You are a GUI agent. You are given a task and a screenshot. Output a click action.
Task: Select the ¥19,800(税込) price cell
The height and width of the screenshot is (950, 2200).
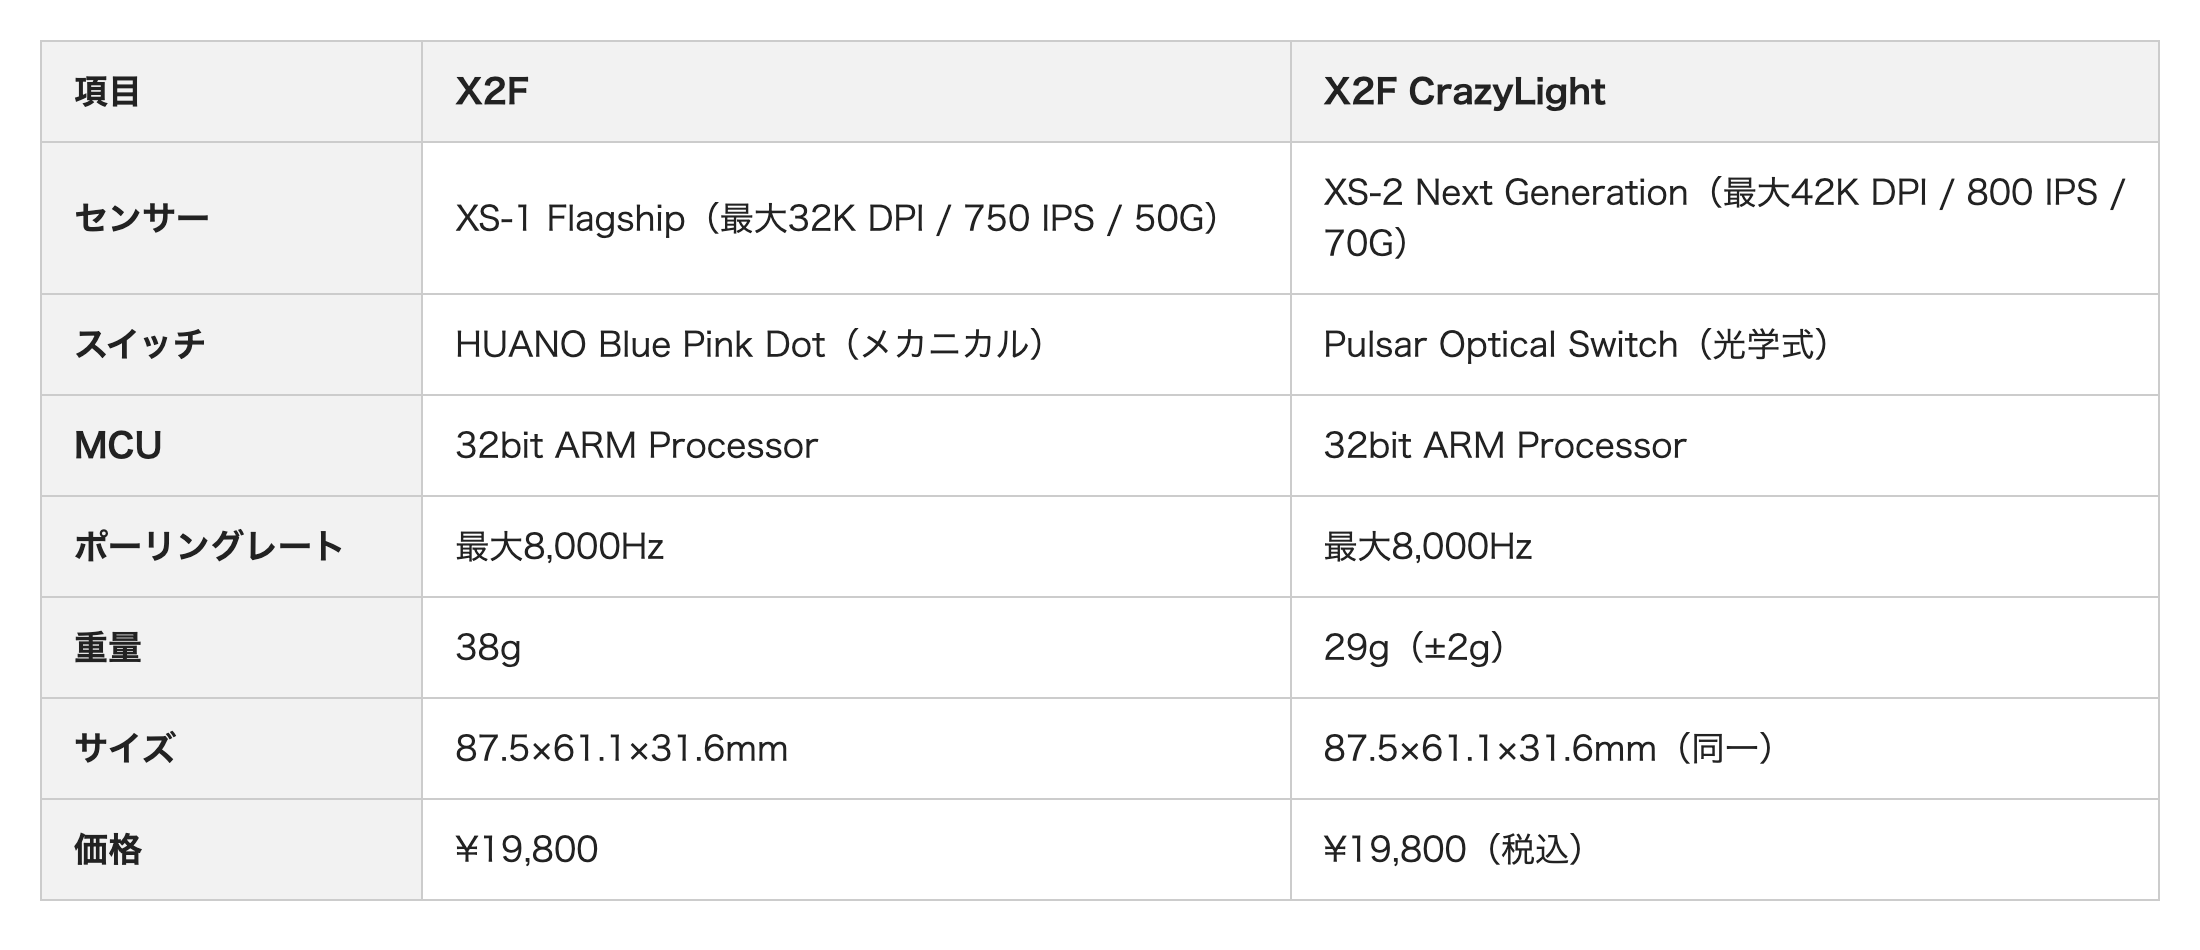(x=1724, y=850)
